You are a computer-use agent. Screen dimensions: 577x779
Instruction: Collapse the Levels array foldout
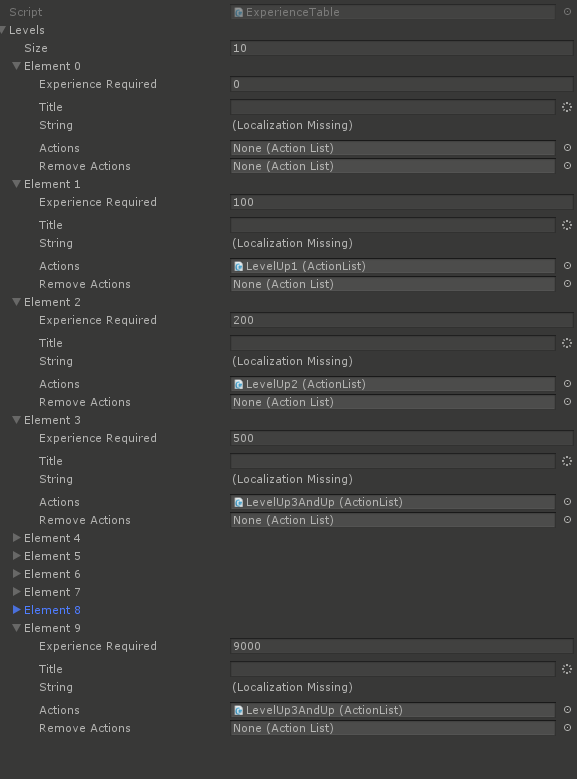click(x=3, y=30)
